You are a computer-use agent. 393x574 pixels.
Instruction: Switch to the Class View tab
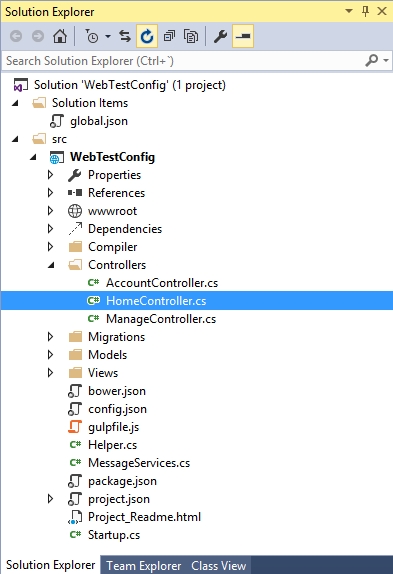[218, 566]
